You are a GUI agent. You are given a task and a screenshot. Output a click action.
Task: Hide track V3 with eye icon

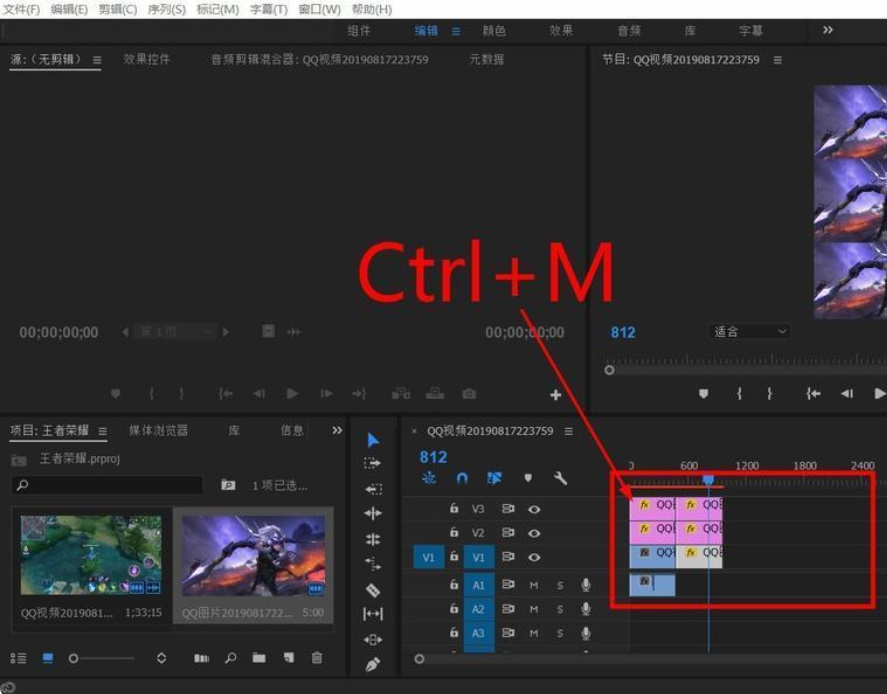pyautogui.click(x=534, y=509)
